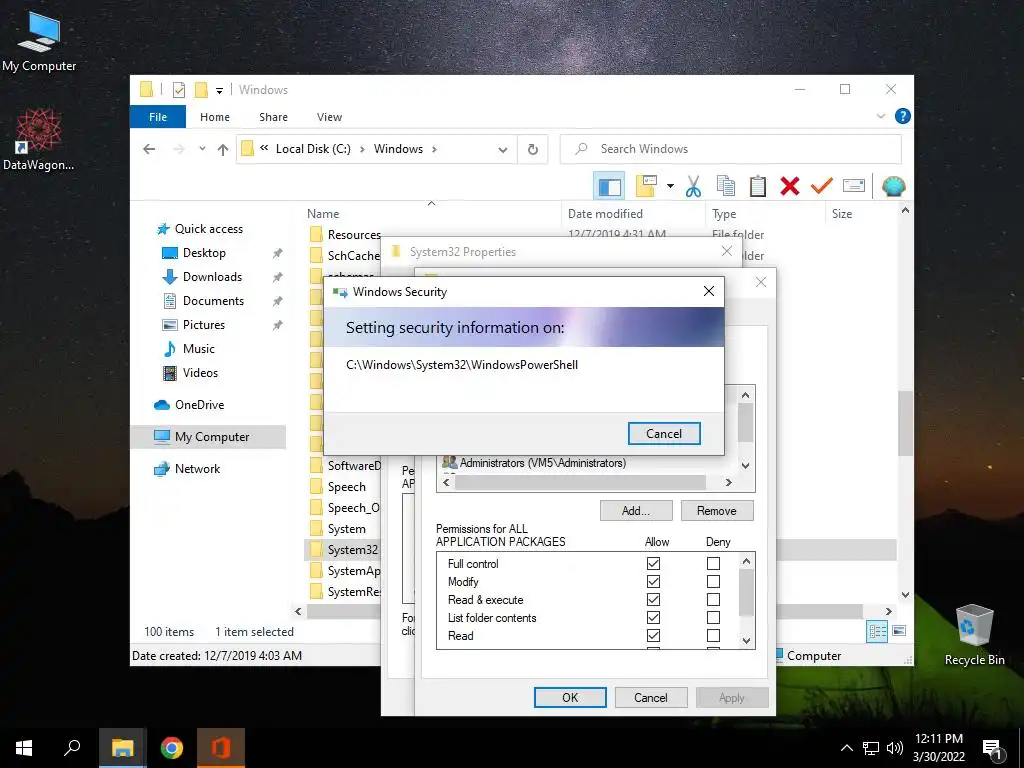Image resolution: width=1024 pixels, height=768 pixels.
Task: Click the globe shell icon in toolbar
Action: click(x=893, y=187)
